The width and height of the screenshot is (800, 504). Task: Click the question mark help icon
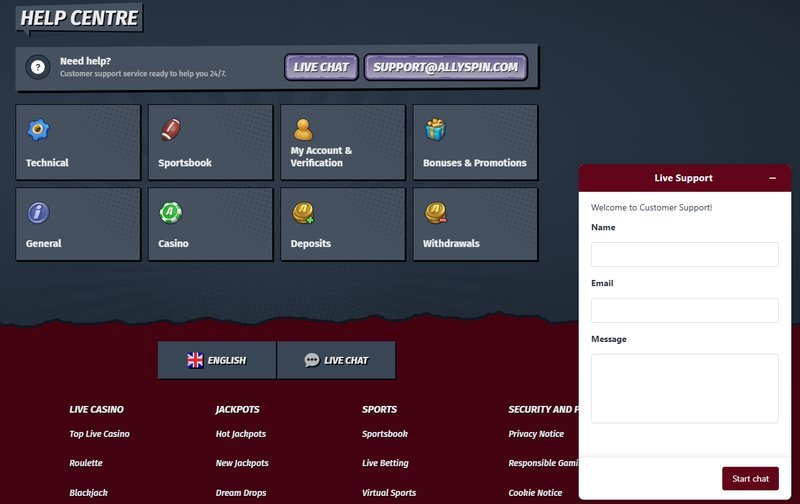pos(38,67)
